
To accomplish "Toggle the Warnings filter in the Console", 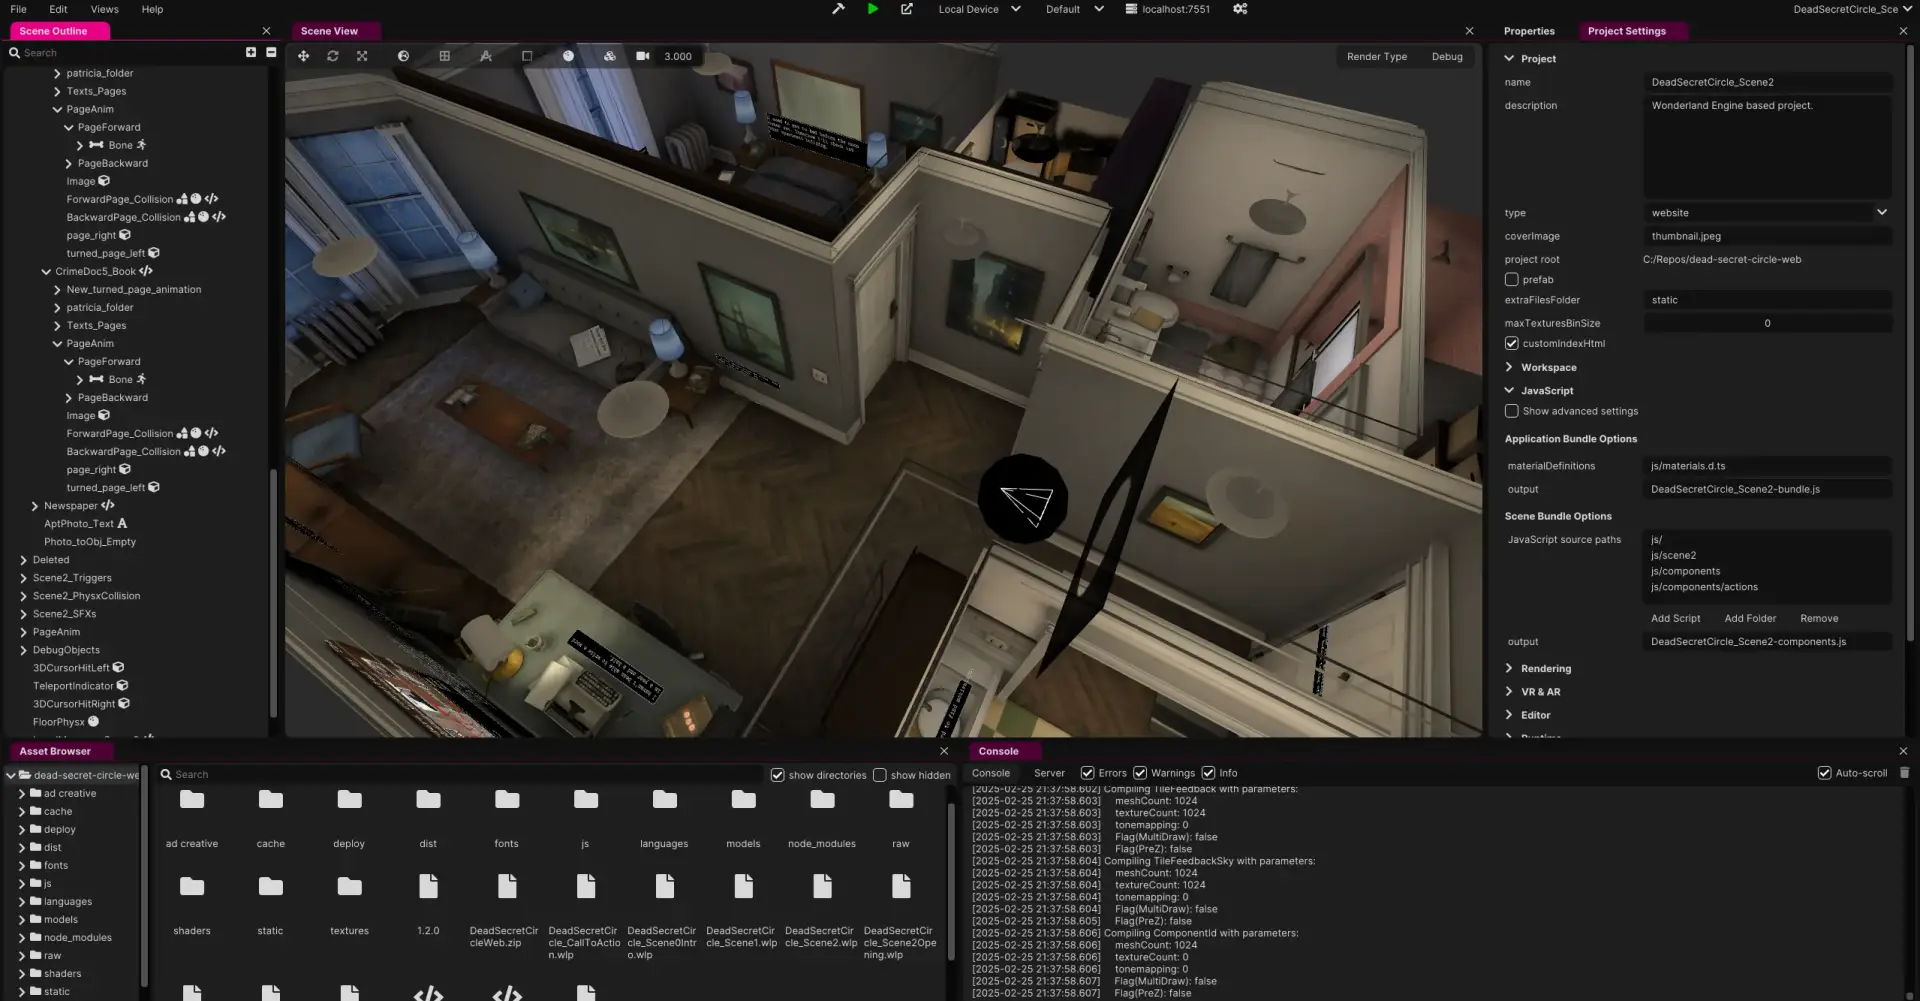I will coord(1140,772).
